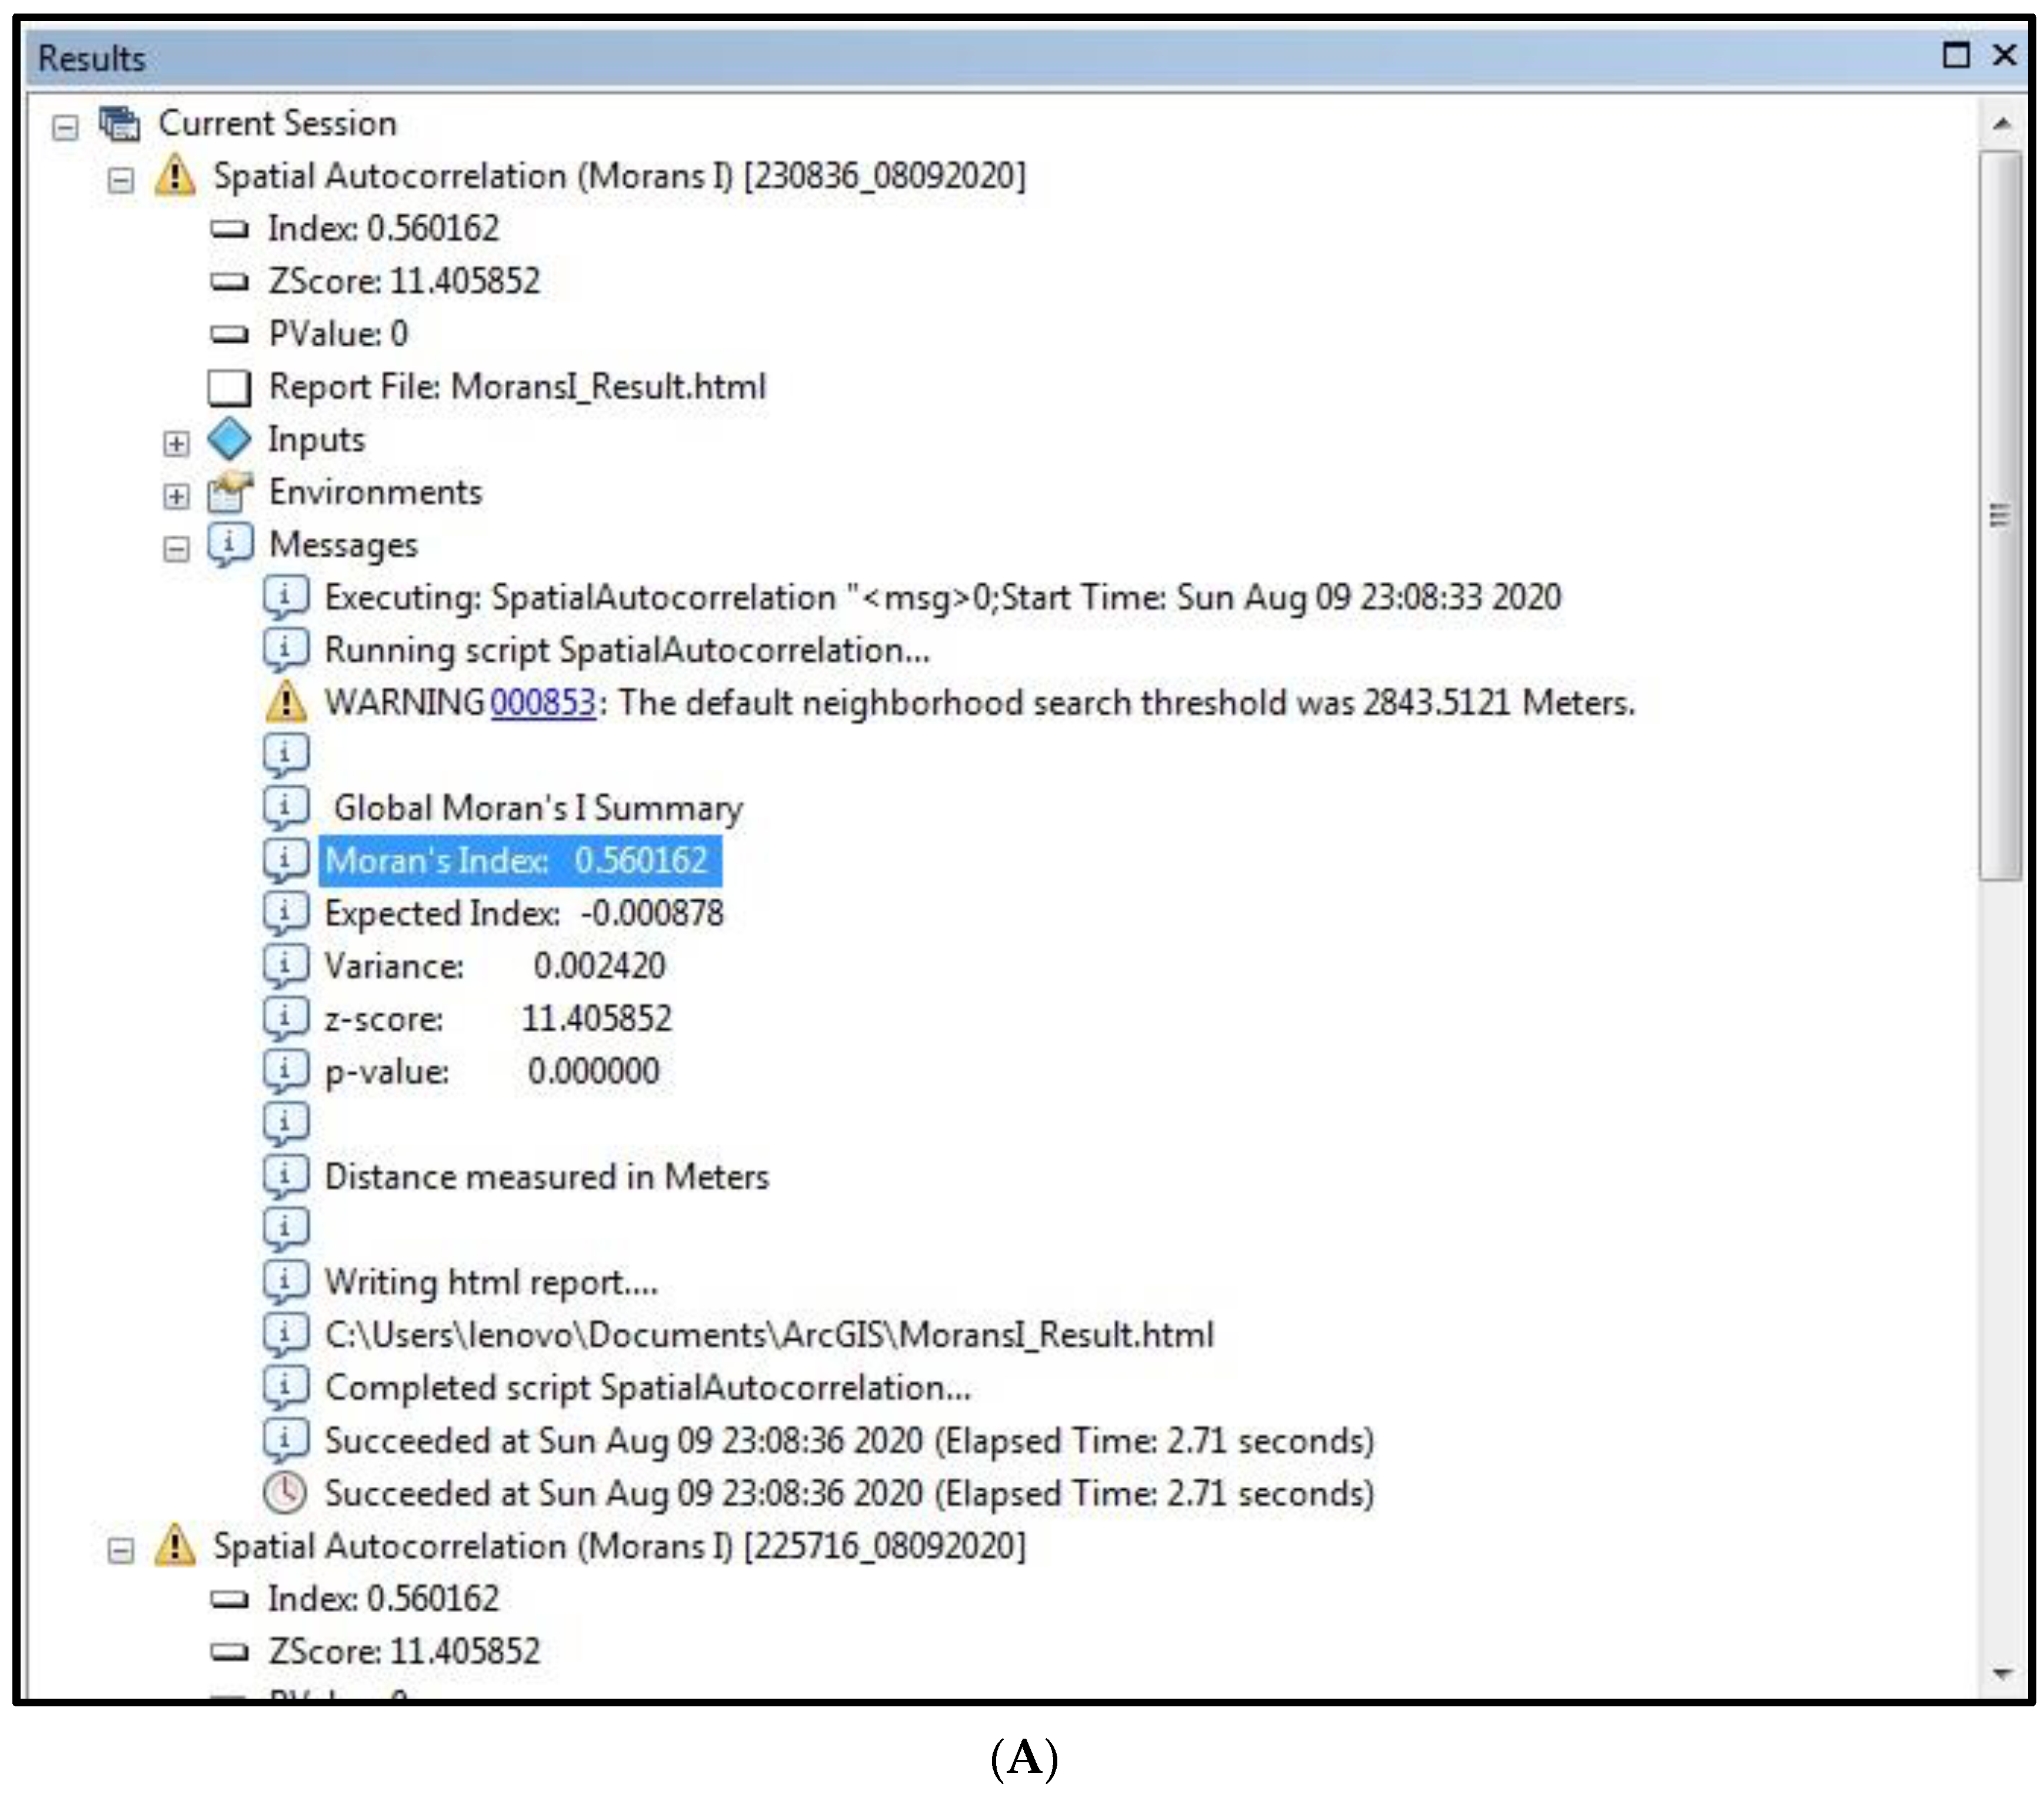
Task: Click the Current Session stacked windows icon
Action: coord(119,123)
